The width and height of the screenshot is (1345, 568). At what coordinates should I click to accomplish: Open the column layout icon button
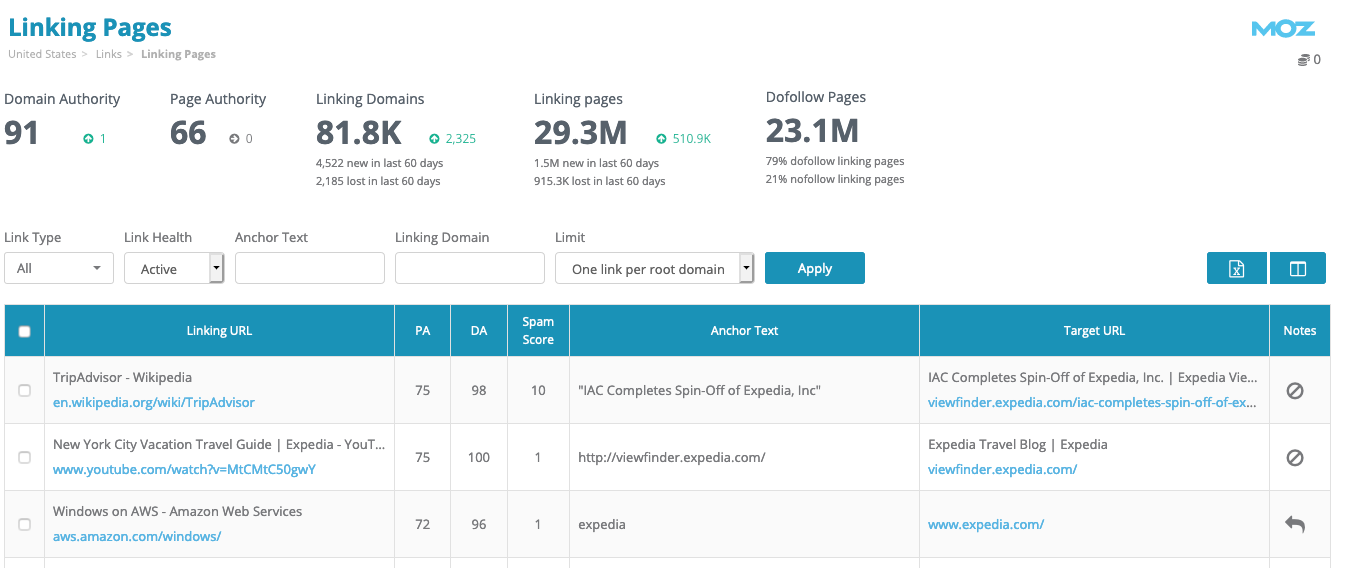pyautogui.click(x=1297, y=268)
